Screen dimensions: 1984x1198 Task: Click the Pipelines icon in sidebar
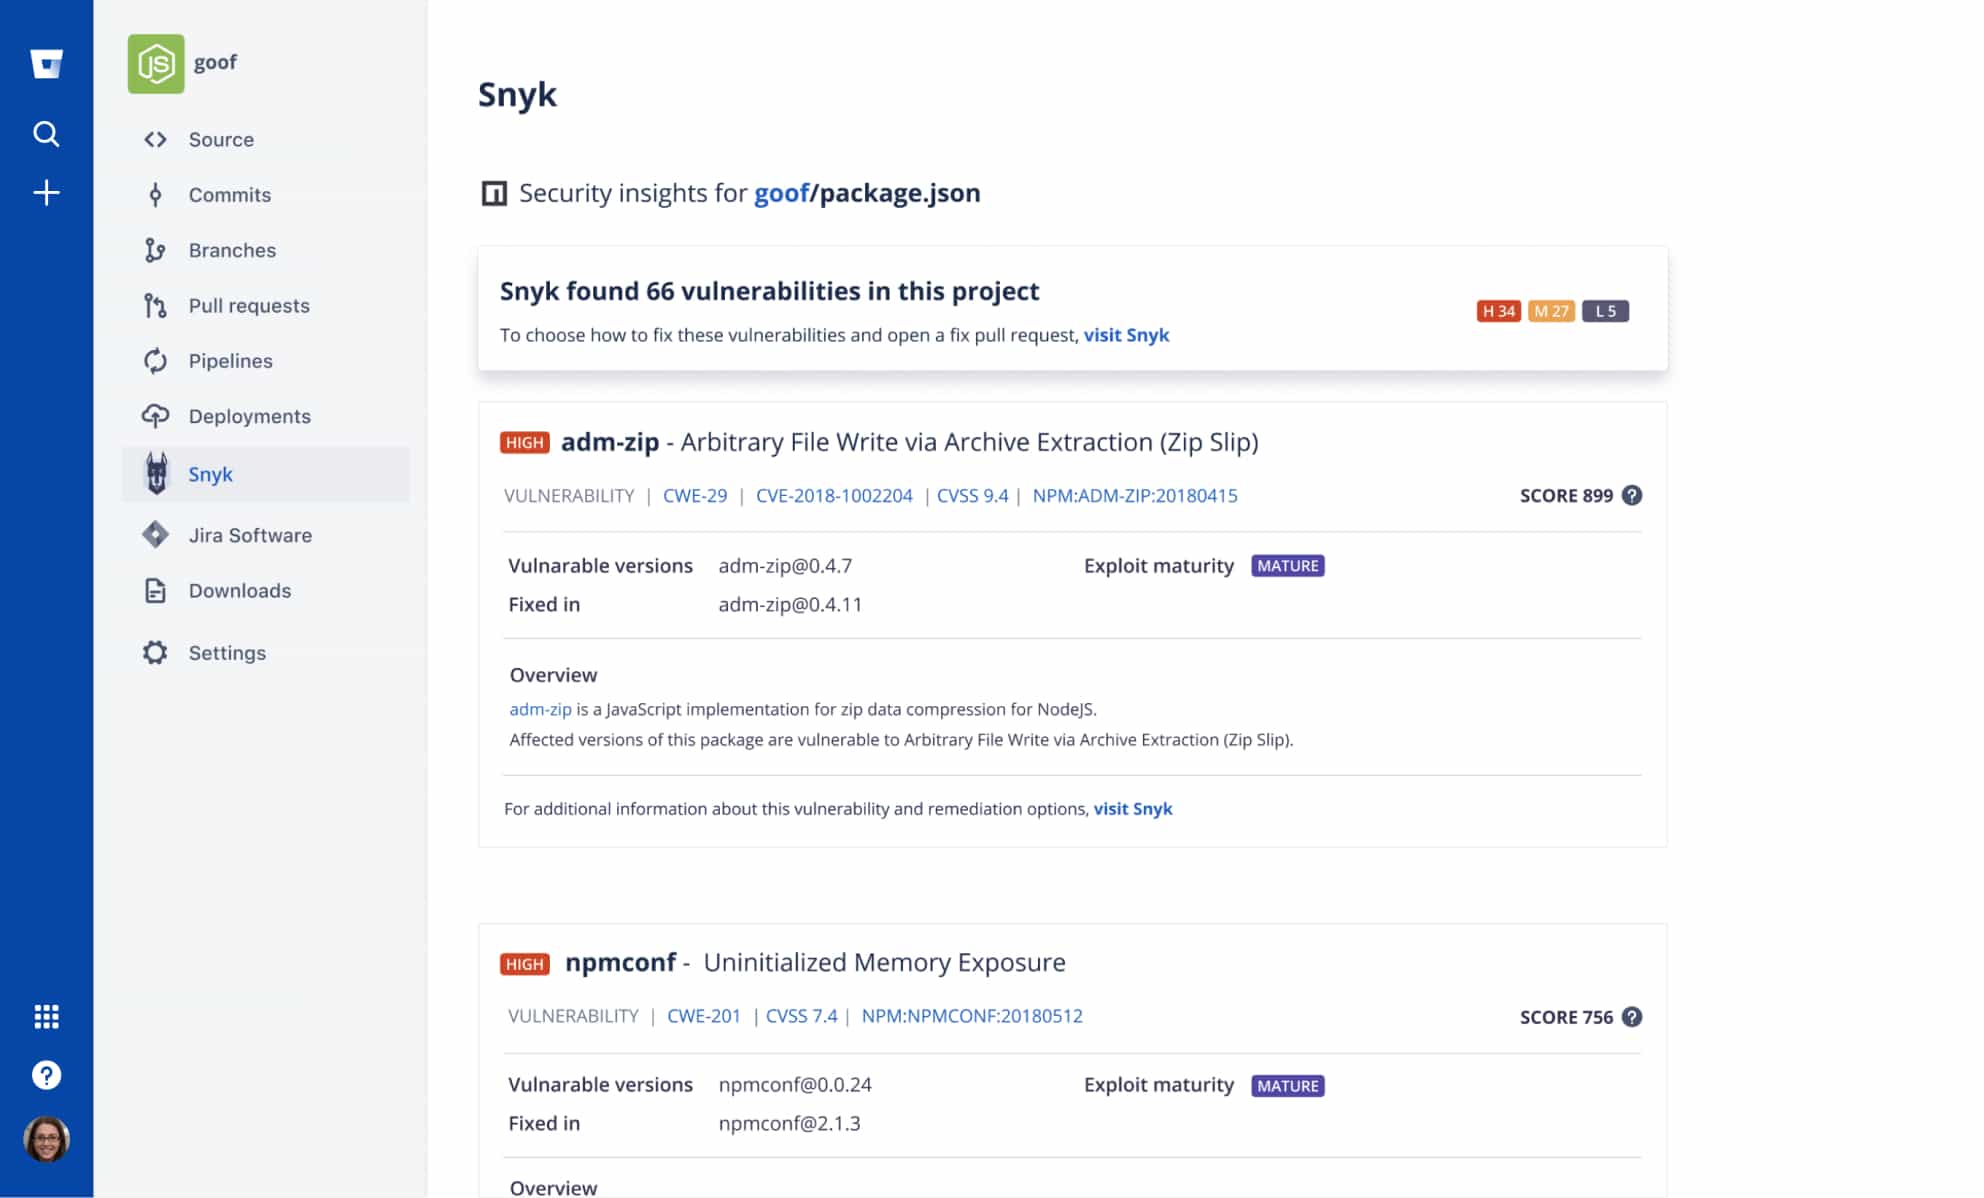click(154, 360)
